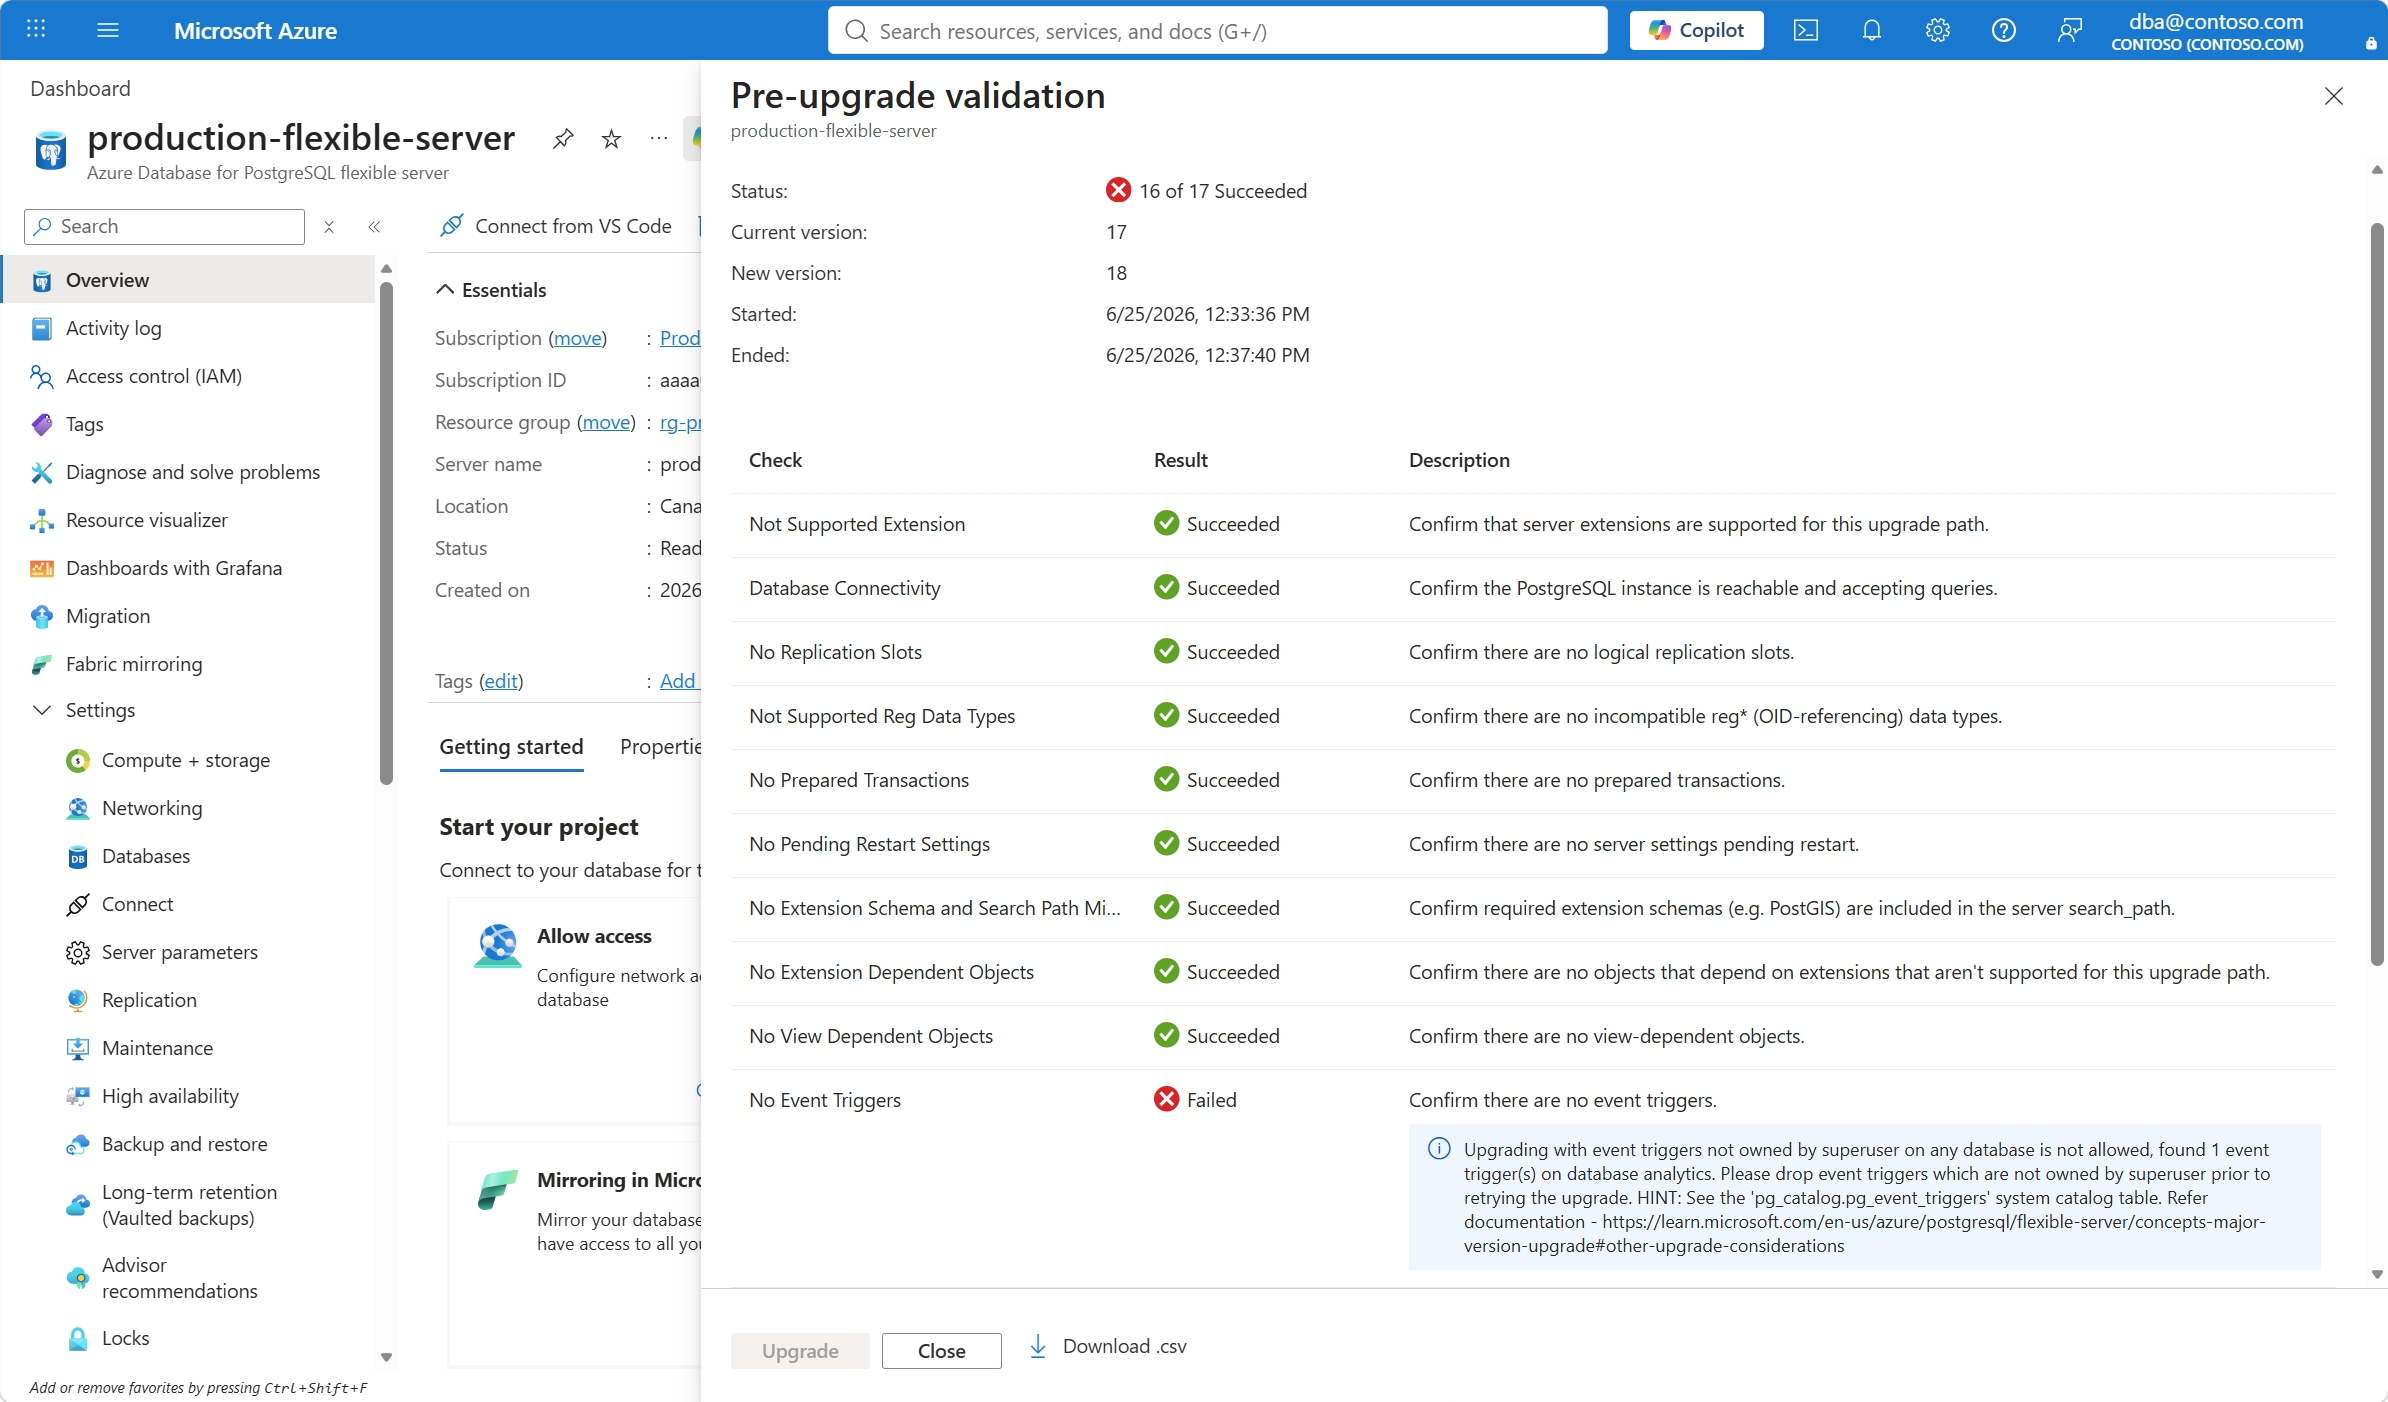This screenshot has width=2388, height=1402.
Task: Mark server as favorite with star
Action: [611, 138]
